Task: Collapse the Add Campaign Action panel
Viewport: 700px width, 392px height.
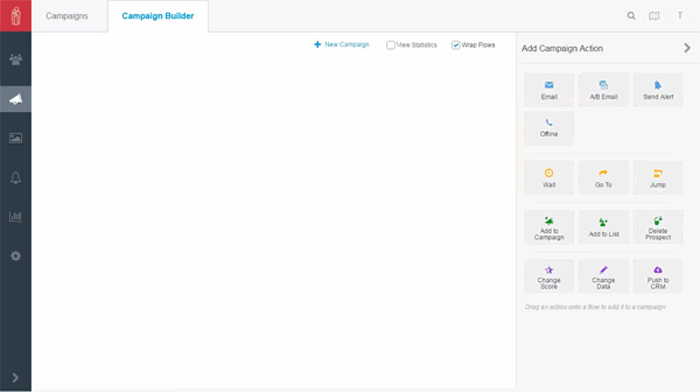Action: coord(687,48)
